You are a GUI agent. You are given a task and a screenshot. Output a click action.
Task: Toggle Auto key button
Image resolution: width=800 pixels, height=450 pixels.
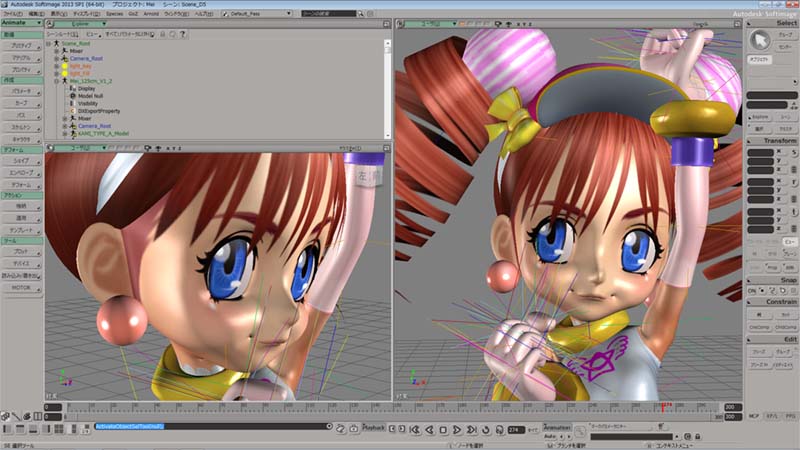tap(549, 437)
